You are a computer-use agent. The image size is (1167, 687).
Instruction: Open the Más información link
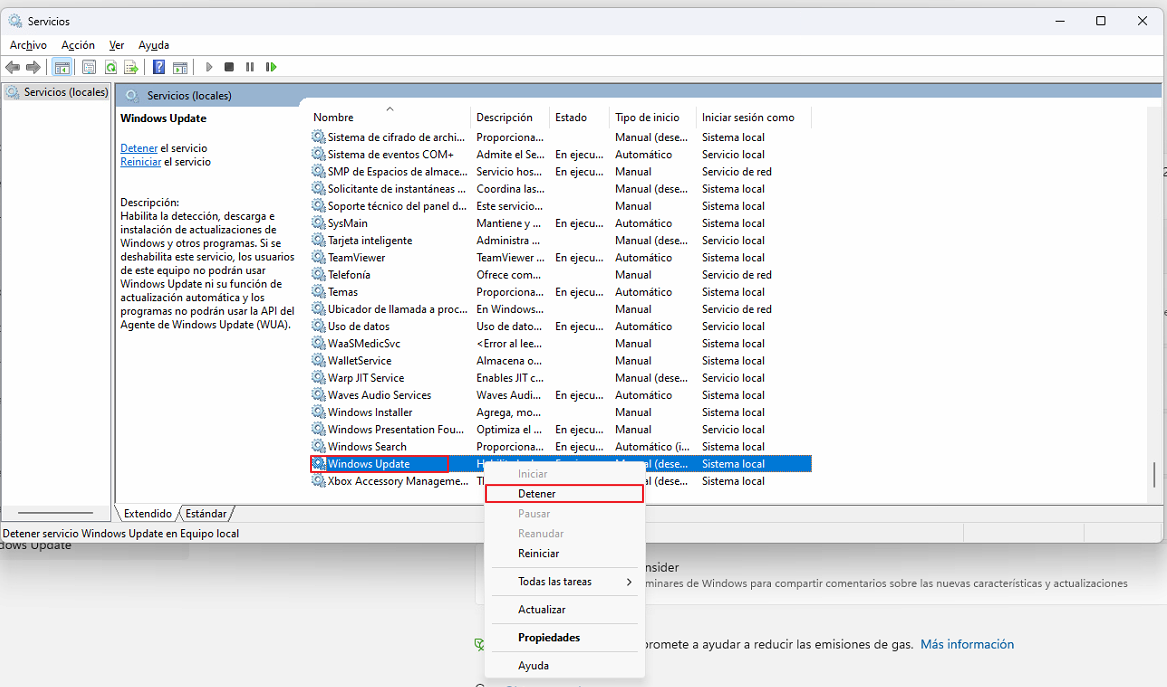pyautogui.click(x=967, y=644)
